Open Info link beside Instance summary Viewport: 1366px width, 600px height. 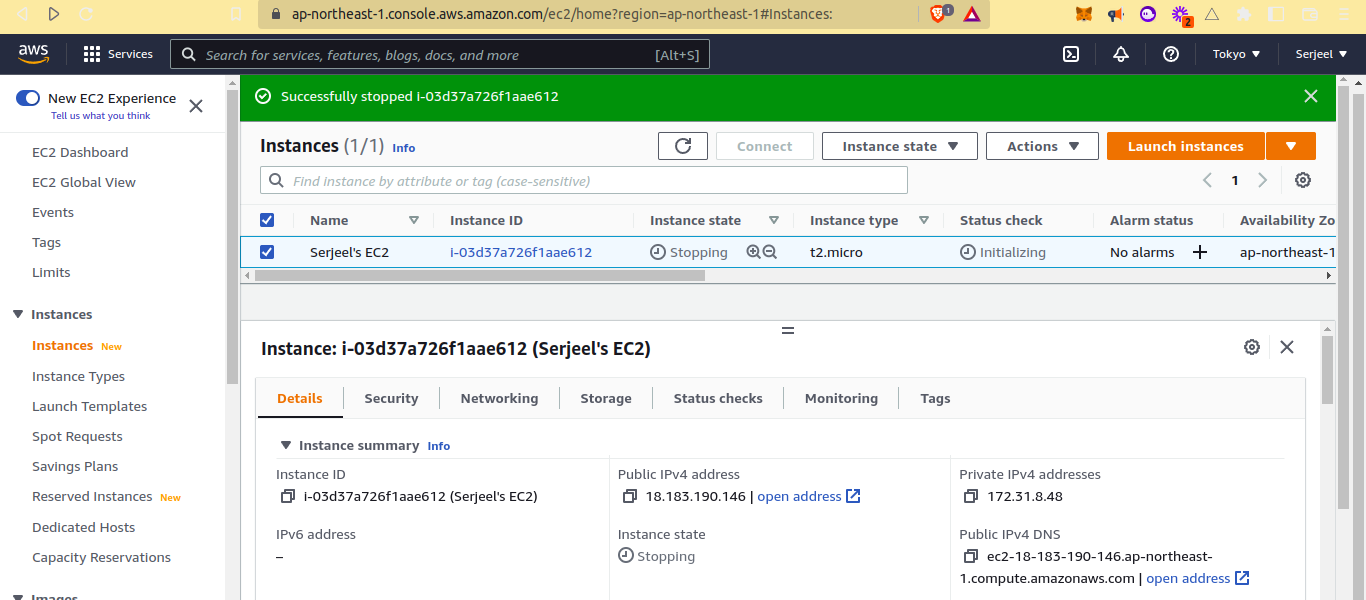click(439, 446)
